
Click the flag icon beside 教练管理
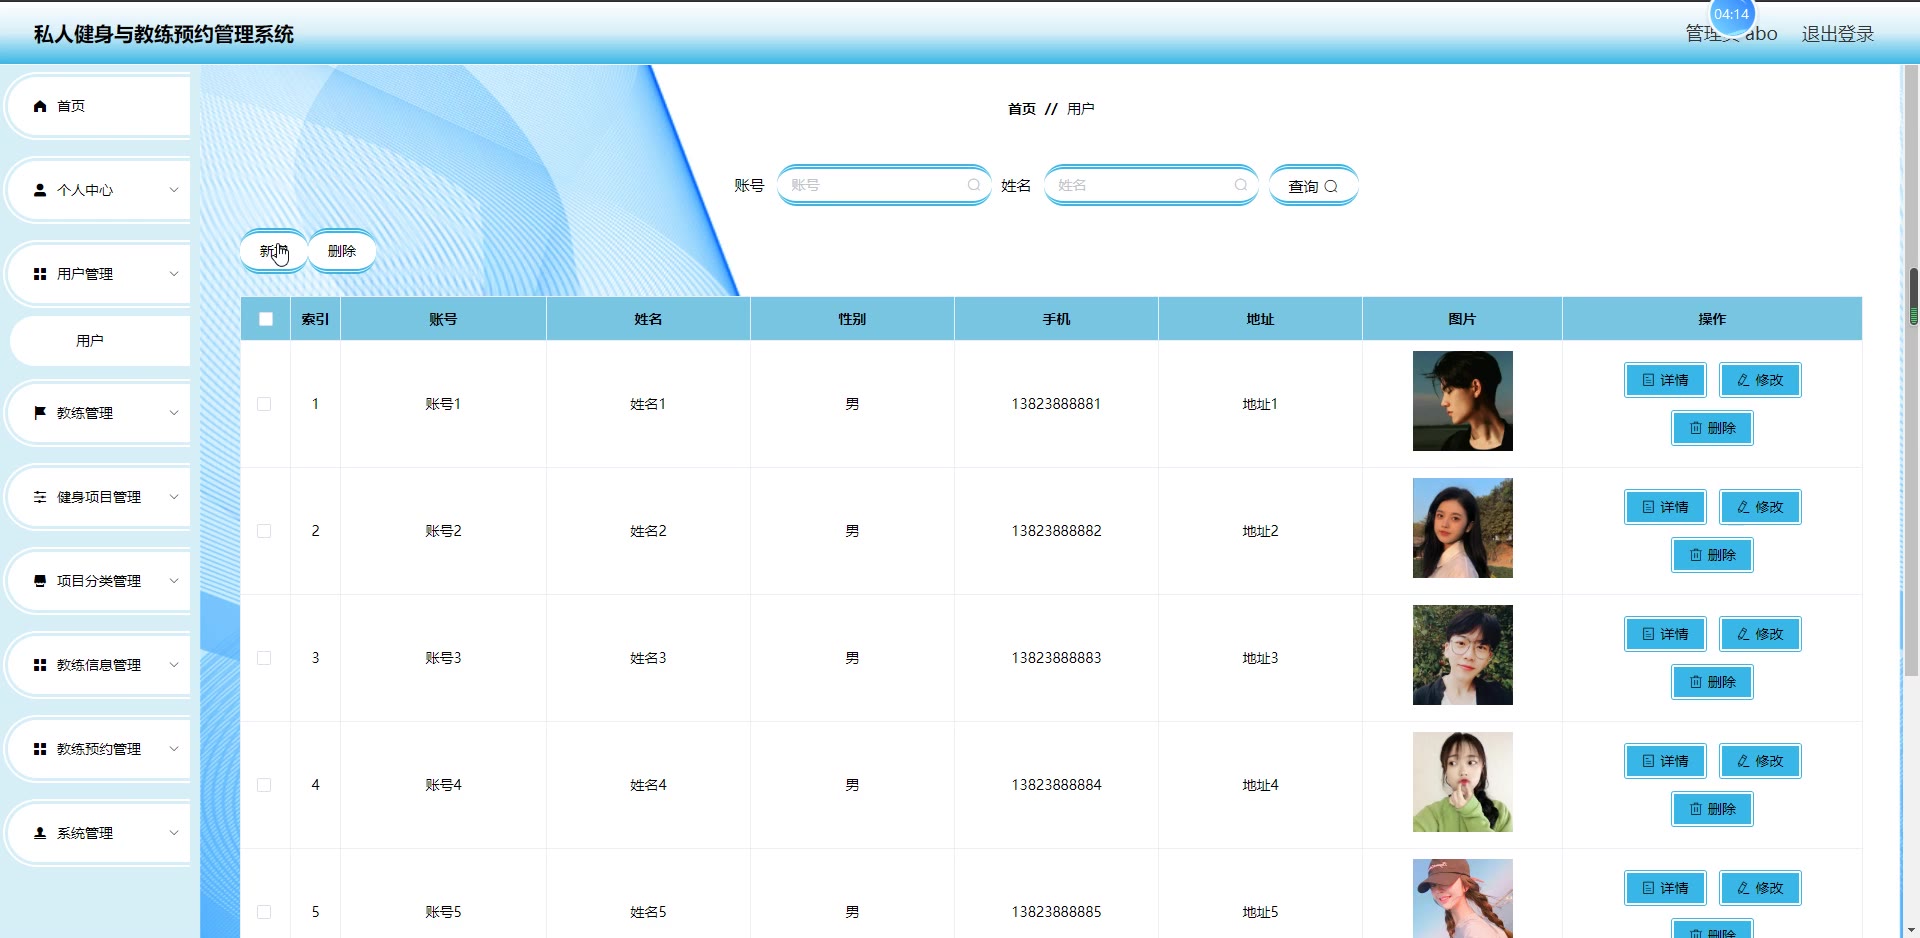[40, 413]
